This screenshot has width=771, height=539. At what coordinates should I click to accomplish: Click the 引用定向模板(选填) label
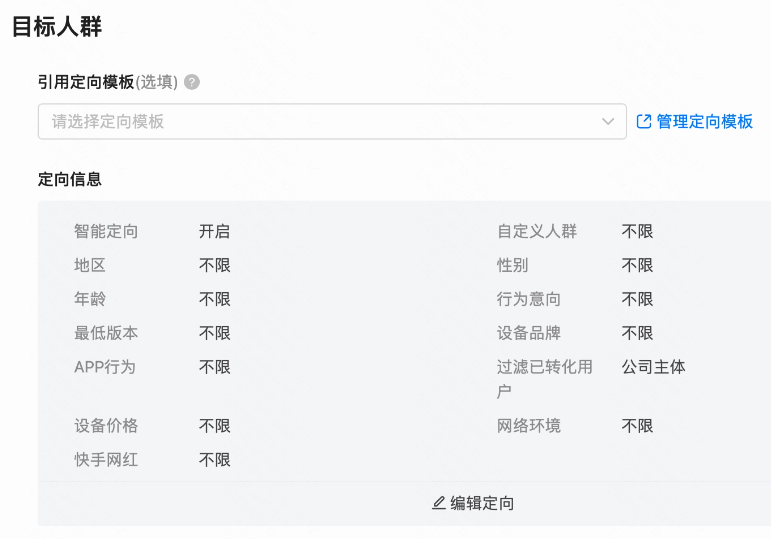pyautogui.click(x=108, y=82)
